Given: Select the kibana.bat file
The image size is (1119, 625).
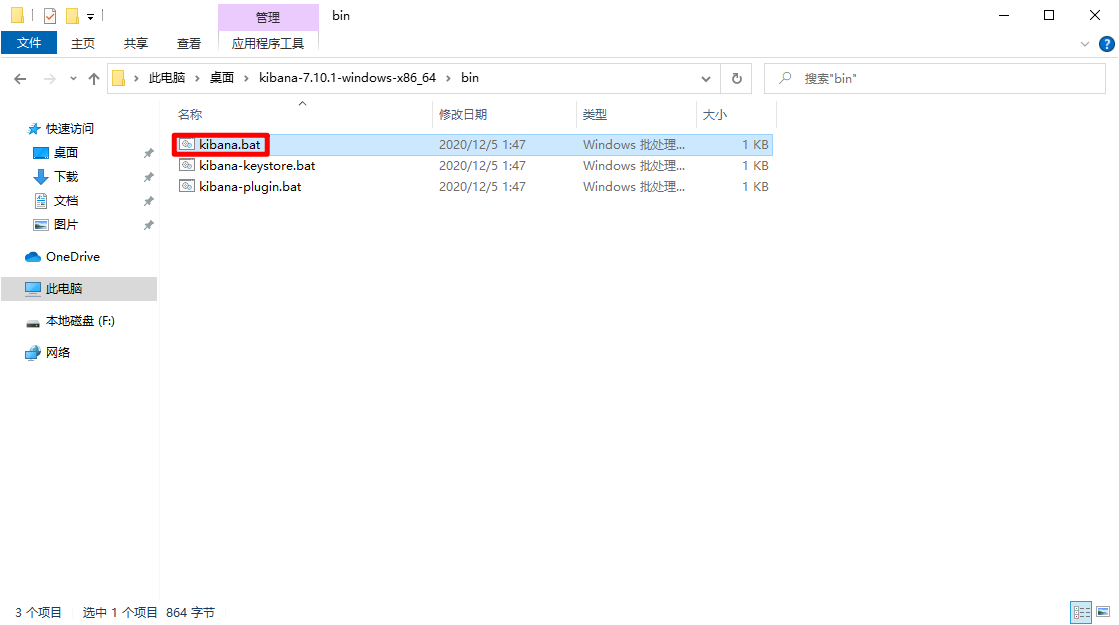Looking at the screenshot, I should click(230, 145).
